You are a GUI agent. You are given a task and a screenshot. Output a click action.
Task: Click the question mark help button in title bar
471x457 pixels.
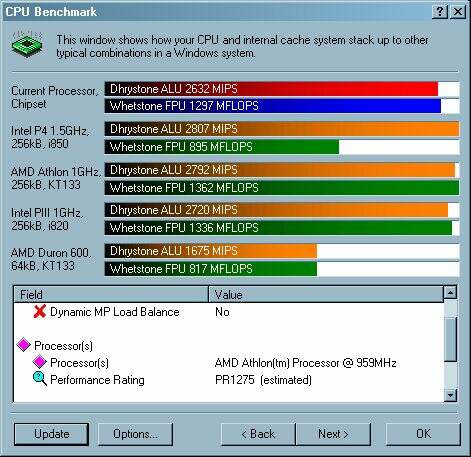(440, 12)
